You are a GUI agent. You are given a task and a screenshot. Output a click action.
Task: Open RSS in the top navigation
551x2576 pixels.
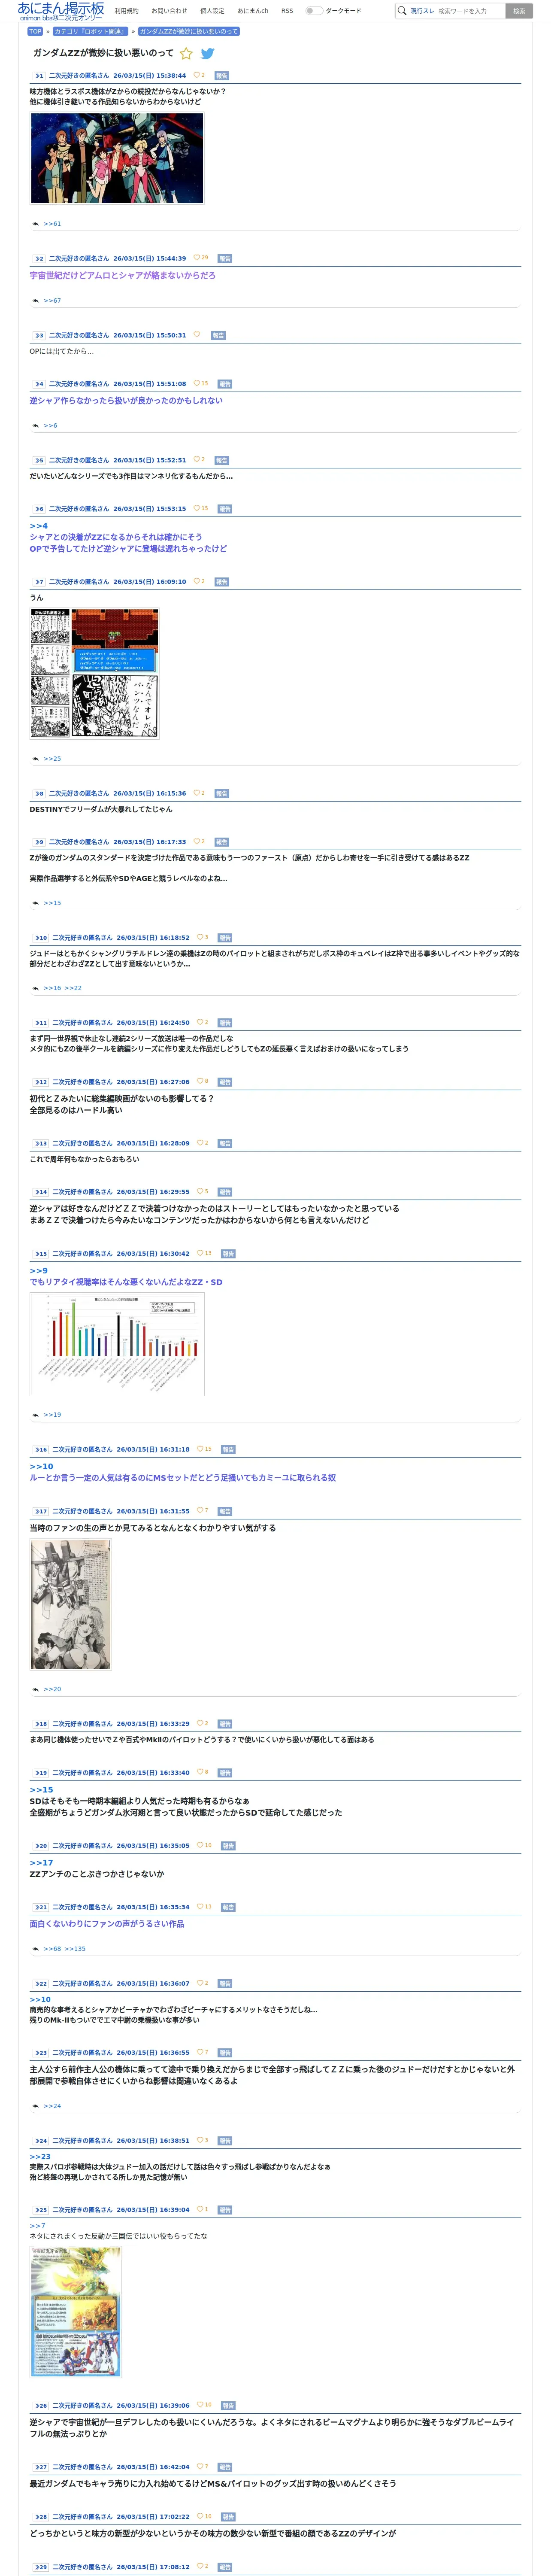click(287, 11)
